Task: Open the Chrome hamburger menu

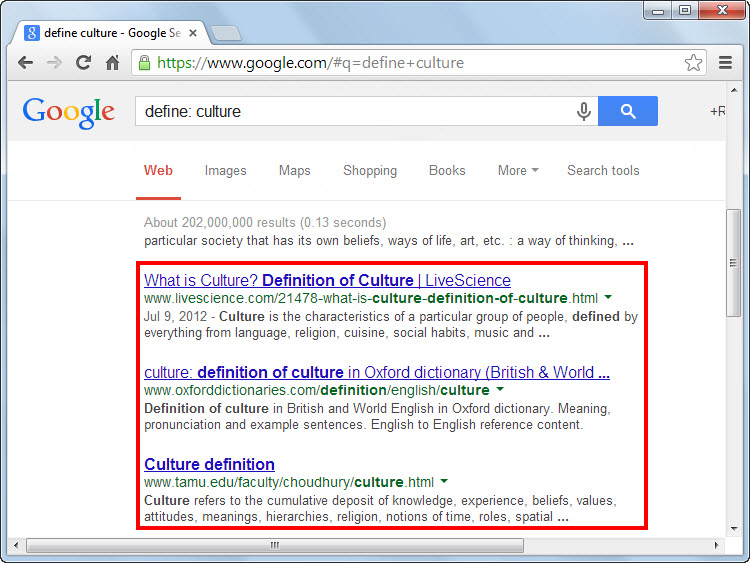Action: 726,63
